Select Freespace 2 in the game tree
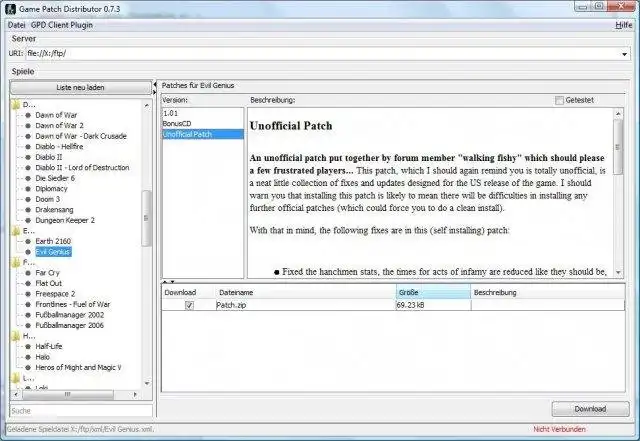This screenshot has width=640, height=441. point(55,294)
